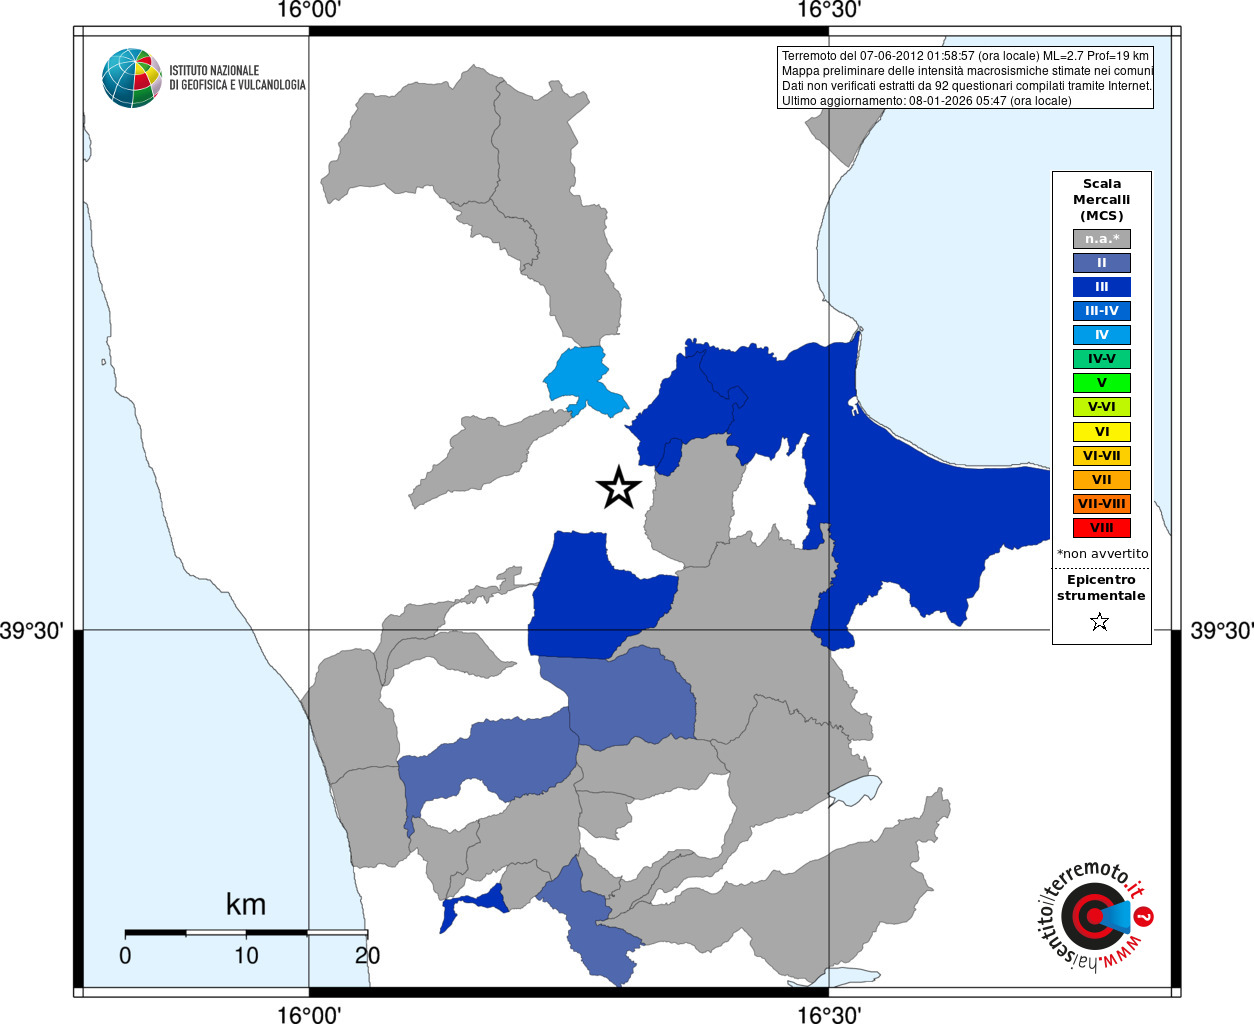
Task: Select the n.a. gray legend swatch
Action: pos(1102,239)
